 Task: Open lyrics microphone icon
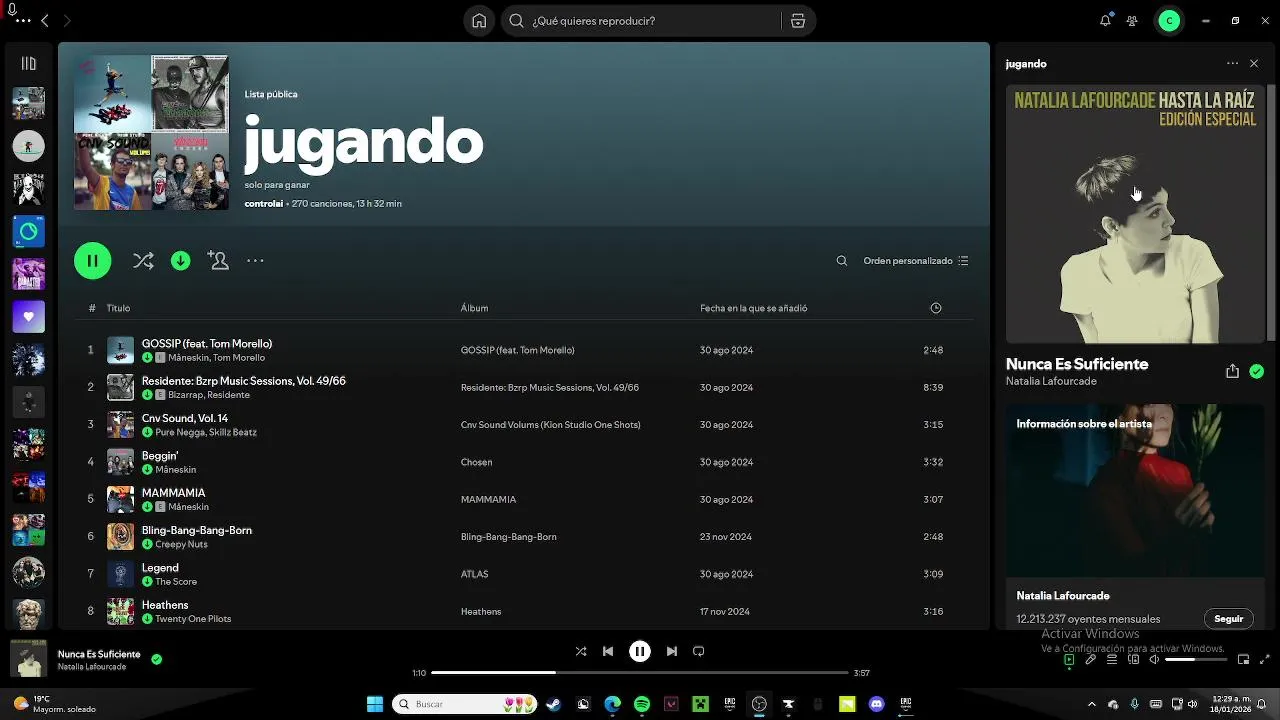pos(1090,660)
